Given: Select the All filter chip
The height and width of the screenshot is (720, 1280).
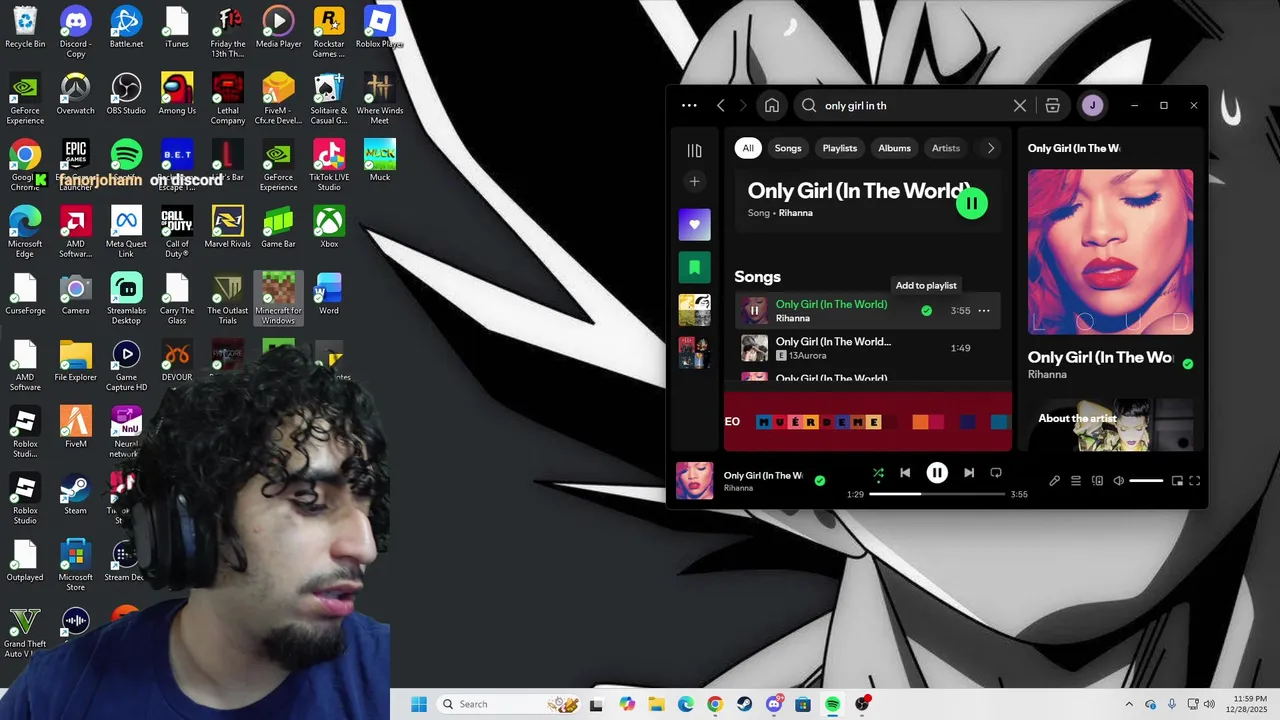Looking at the screenshot, I should [x=748, y=148].
